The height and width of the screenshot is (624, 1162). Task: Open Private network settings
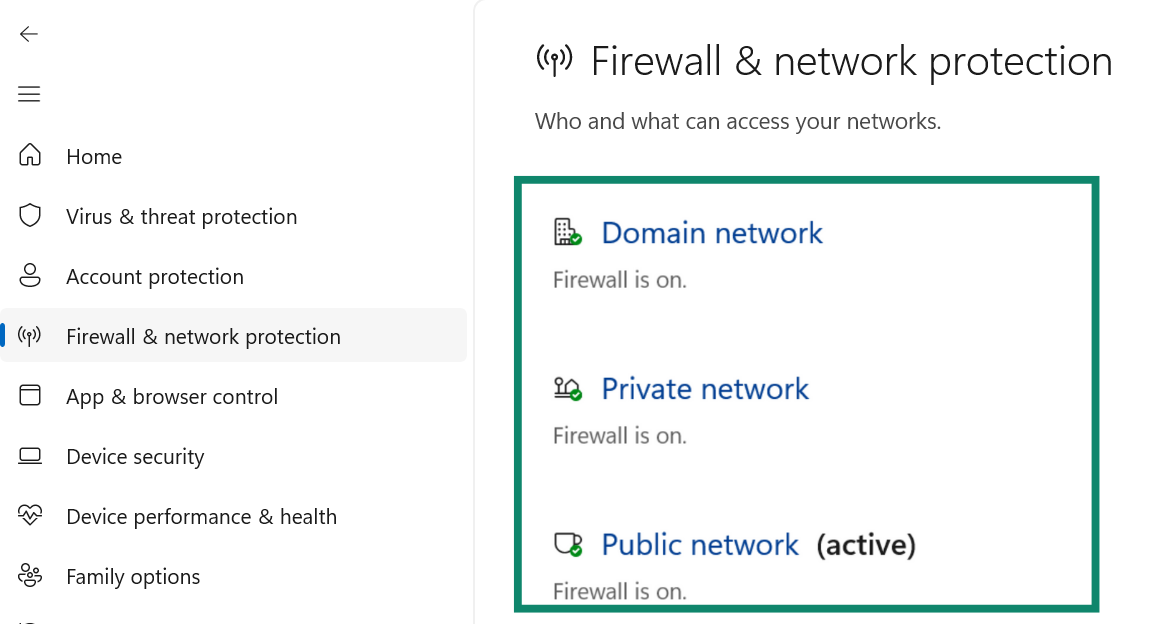(x=704, y=388)
